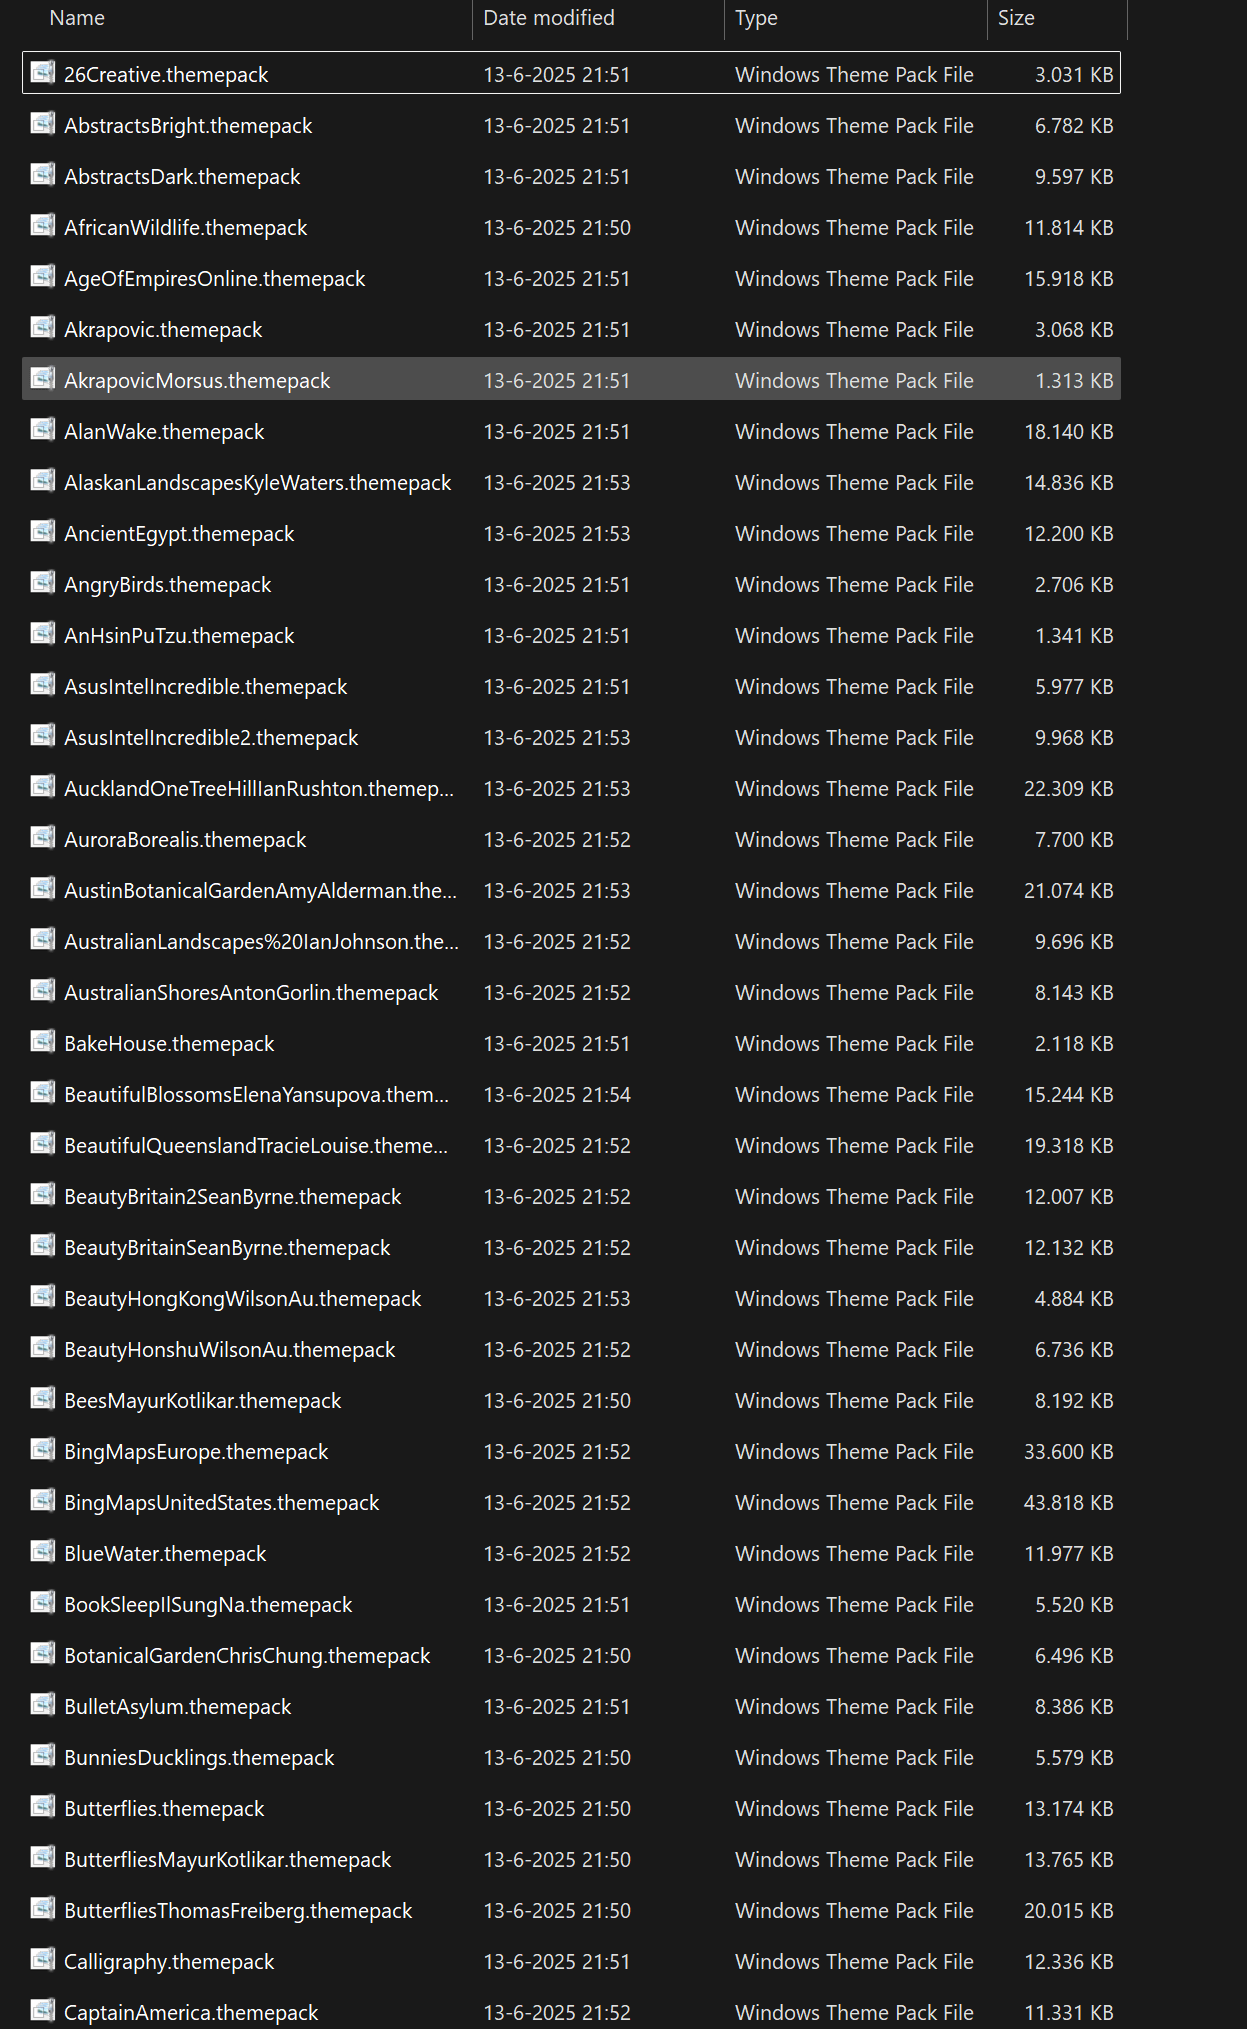Click the AnHsinPuTzu.themepack file icon
The width and height of the screenshot is (1247, 2029).
(42, 634)
